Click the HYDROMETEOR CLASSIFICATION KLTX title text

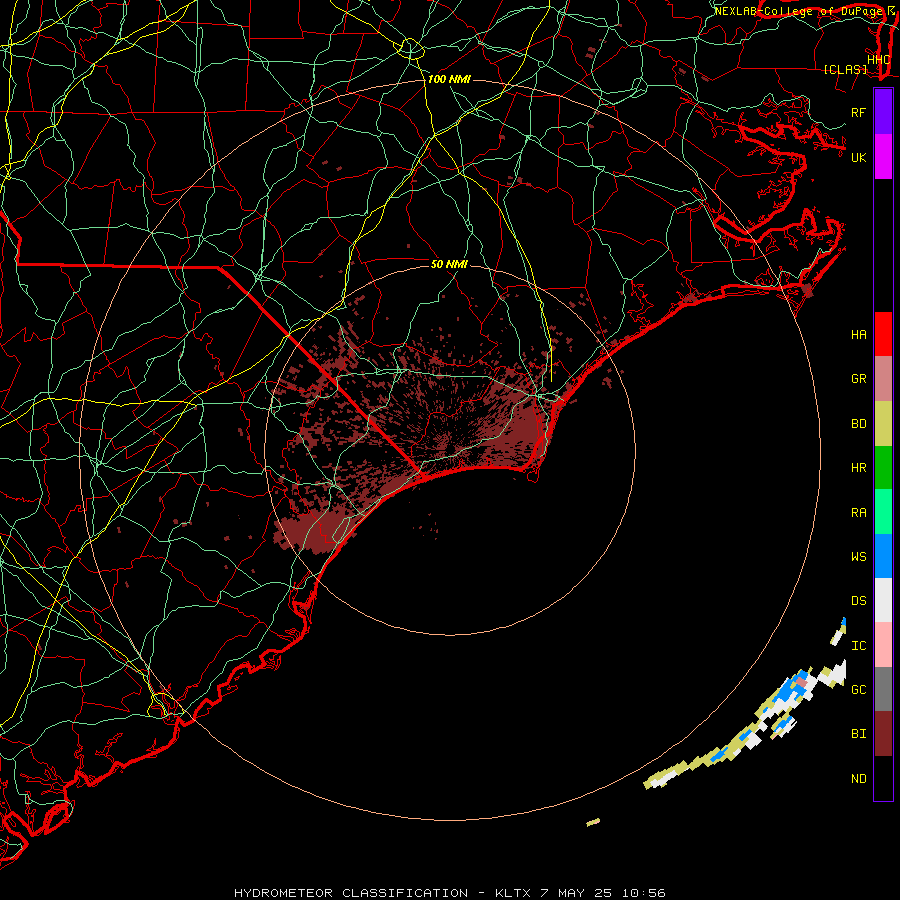click(x=449, y=893)
